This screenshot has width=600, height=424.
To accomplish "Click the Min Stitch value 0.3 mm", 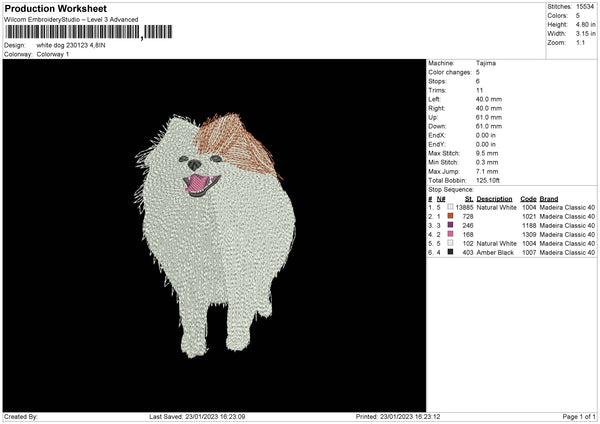I will click(x=487, y=163).
